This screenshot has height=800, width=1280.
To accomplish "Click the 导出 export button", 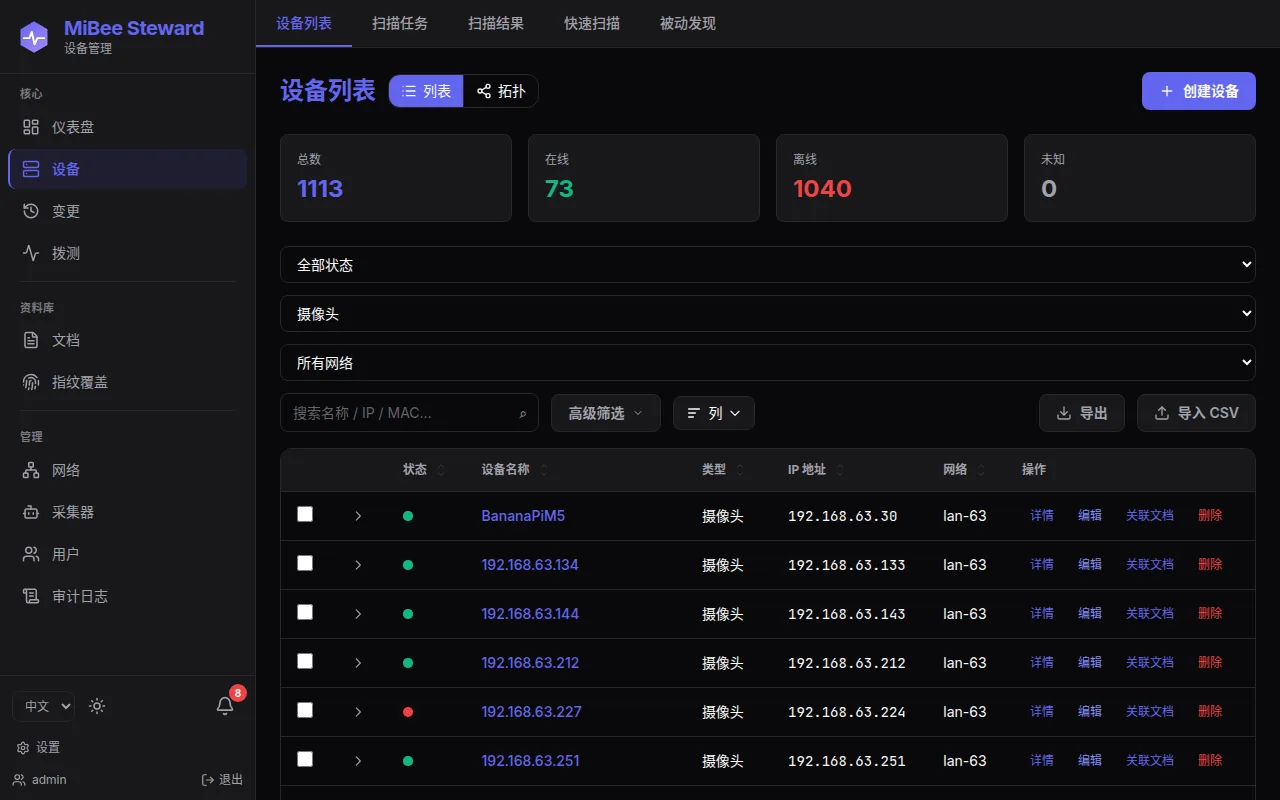I will click(1082, 413).
